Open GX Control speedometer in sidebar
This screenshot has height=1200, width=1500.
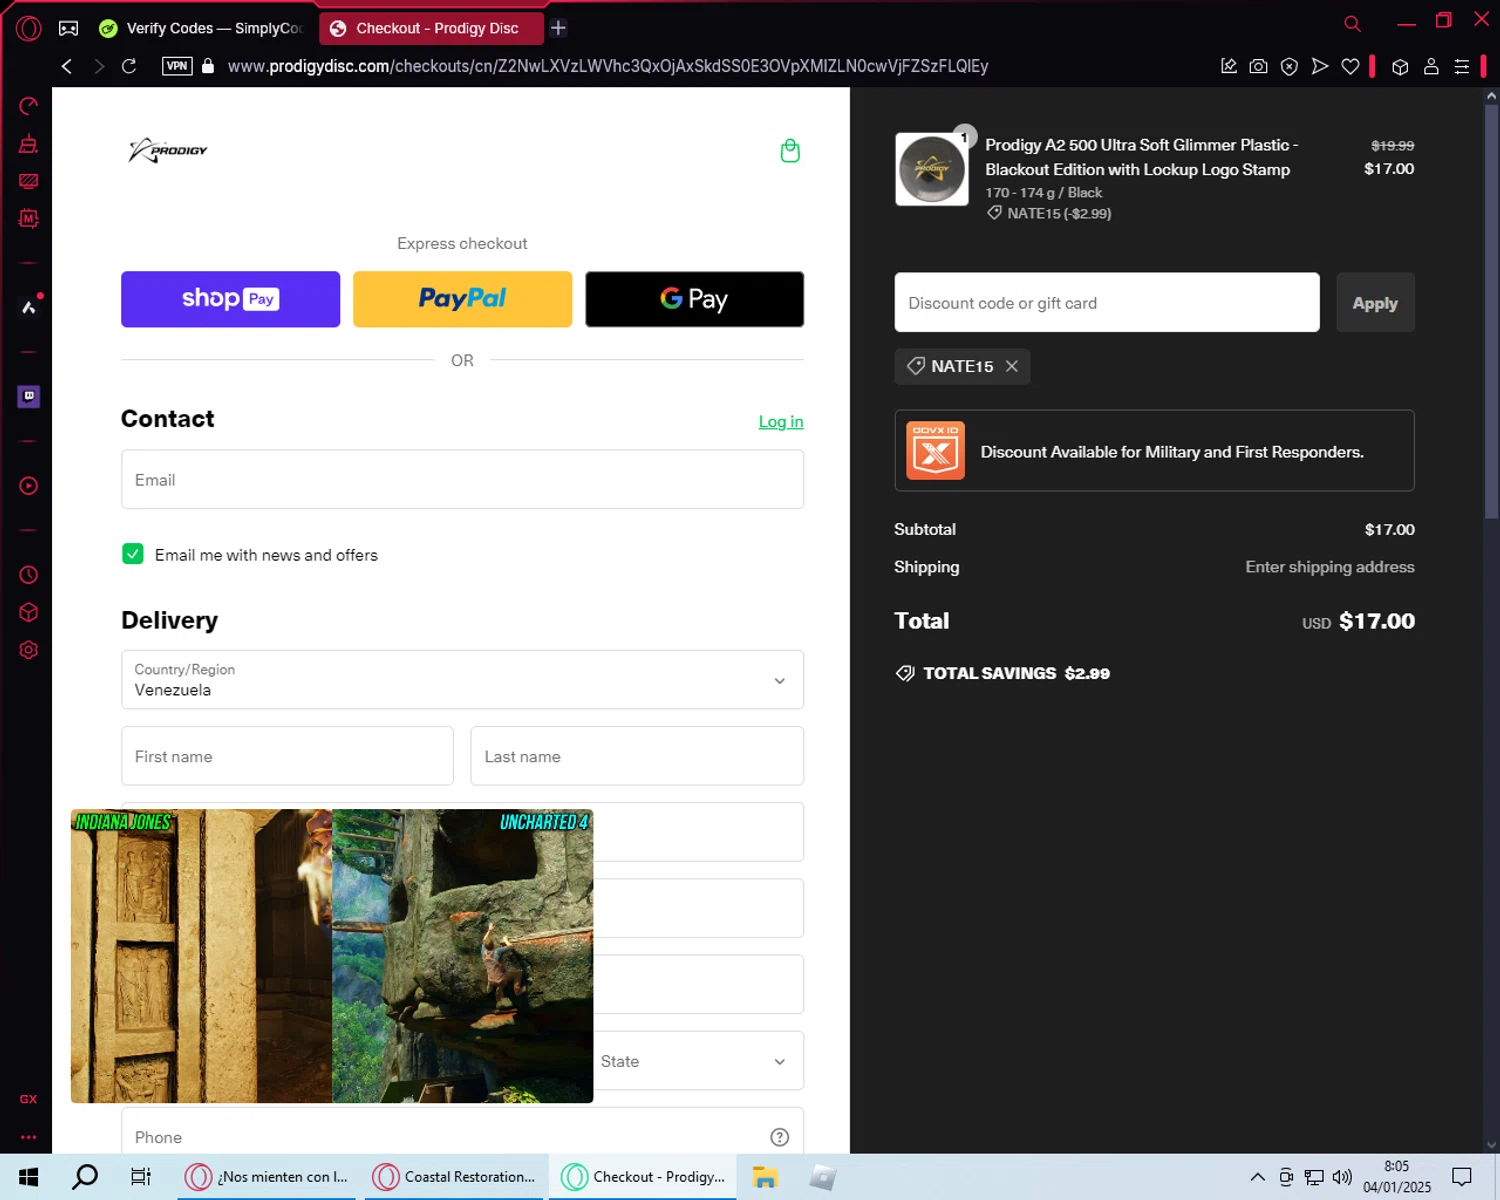click(x=28, y=106)
